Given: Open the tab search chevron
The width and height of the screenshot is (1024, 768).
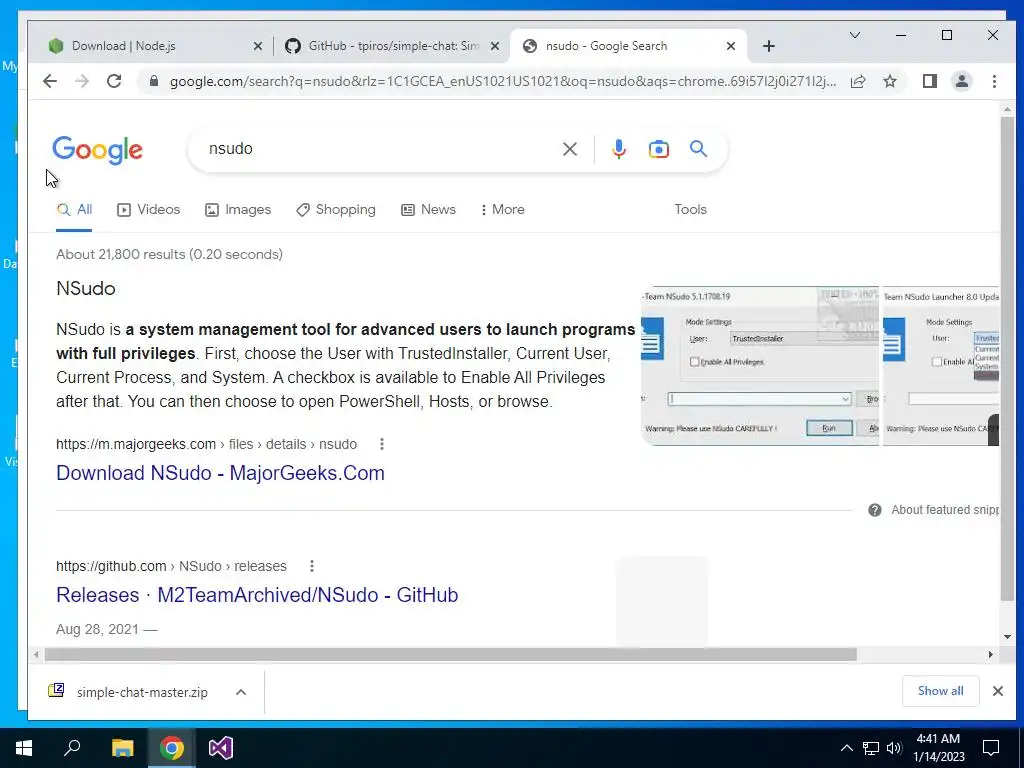Looking at the screenshot, I should coord(854,35).
